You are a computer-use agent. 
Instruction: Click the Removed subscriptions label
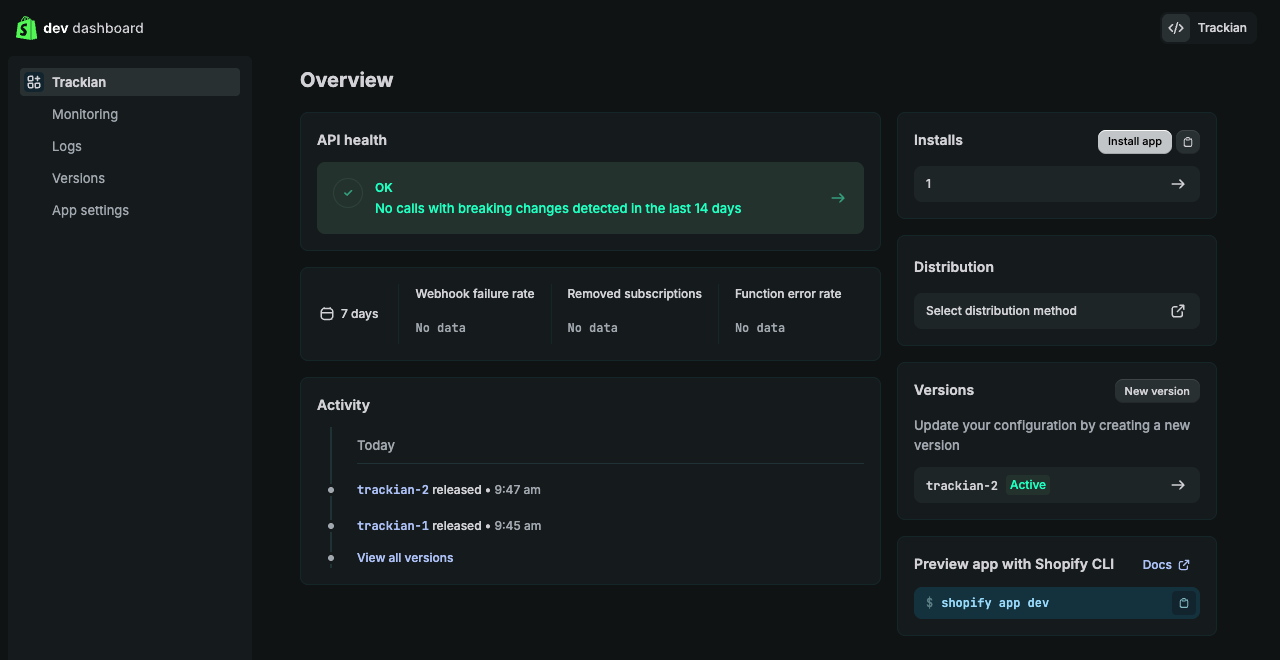[x=634, y=294]
